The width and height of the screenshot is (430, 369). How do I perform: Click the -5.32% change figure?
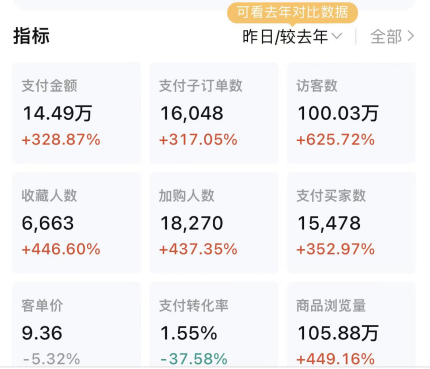(52, 359)
